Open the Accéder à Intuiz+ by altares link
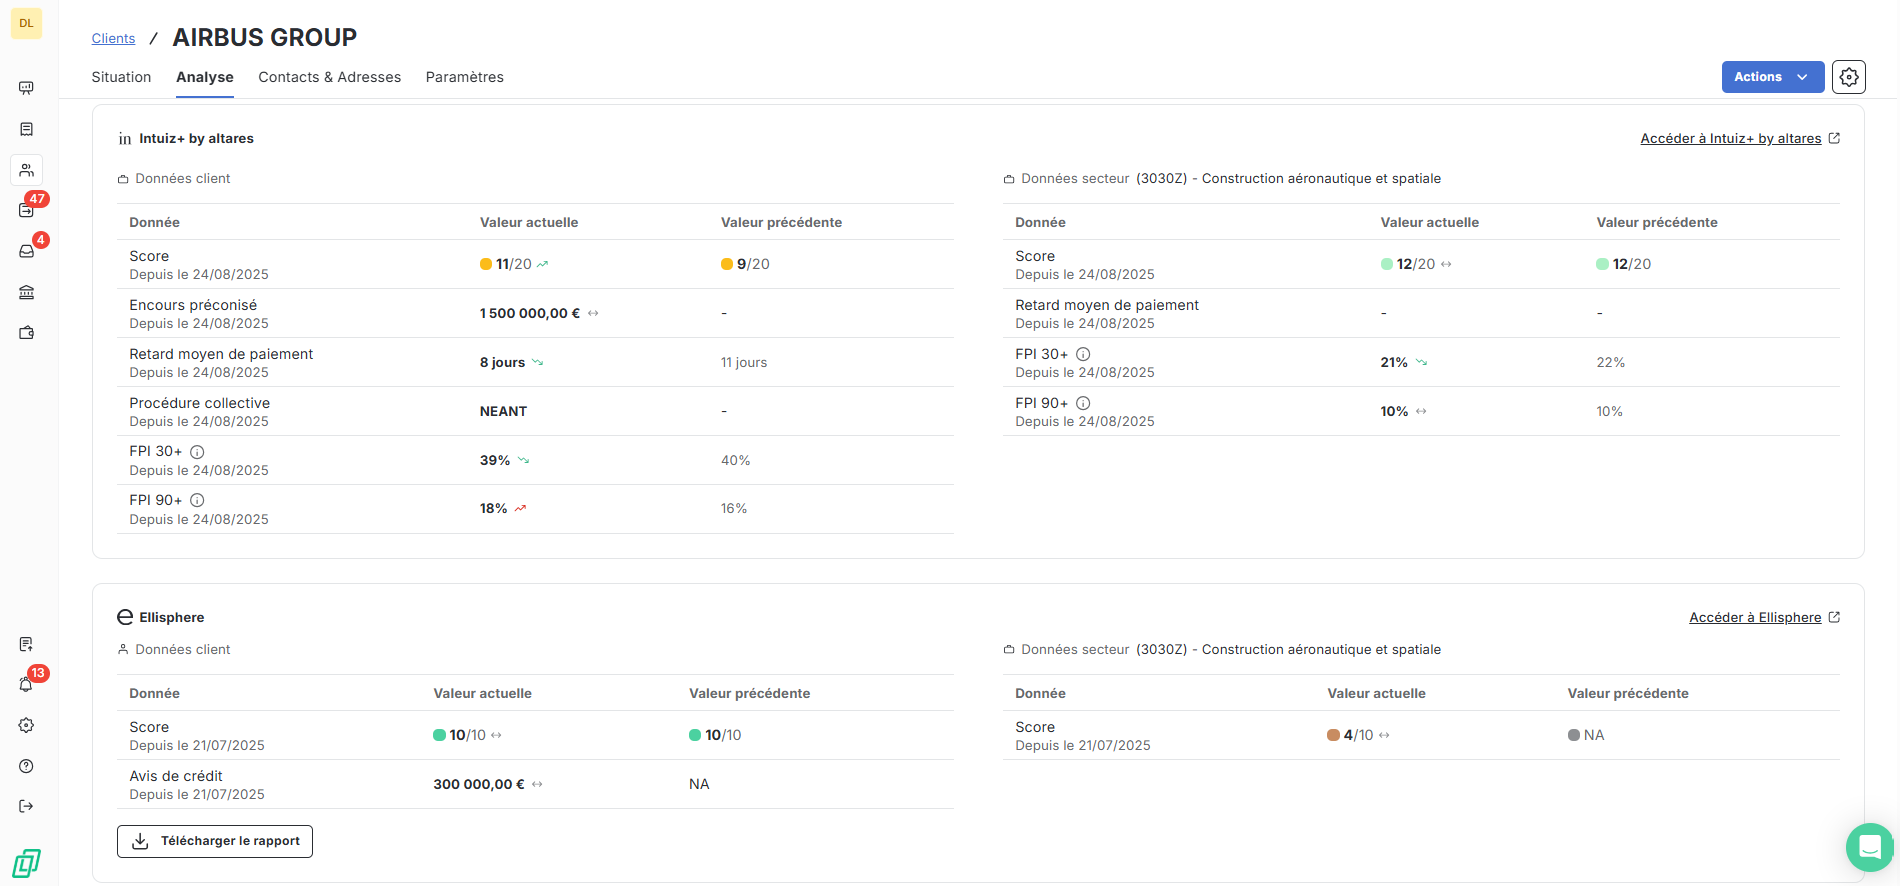This screenshot has width=1900, height=886. pos(1739,139)
